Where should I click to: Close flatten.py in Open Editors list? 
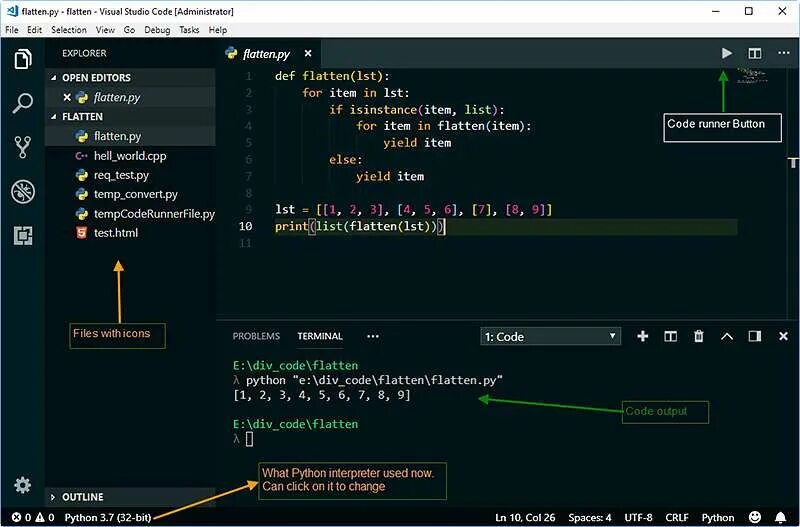tap(67, 97)
